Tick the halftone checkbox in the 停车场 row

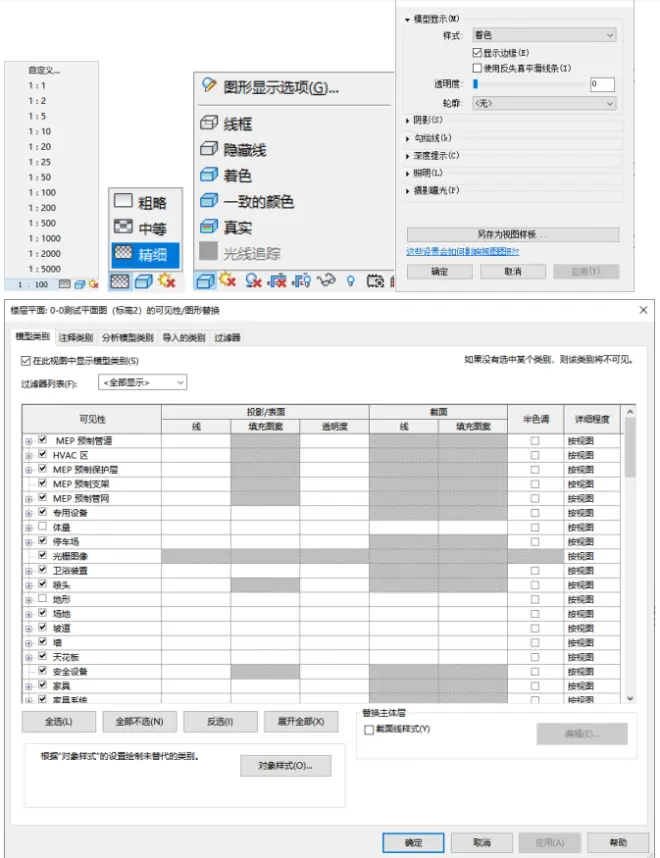[535, 541]
